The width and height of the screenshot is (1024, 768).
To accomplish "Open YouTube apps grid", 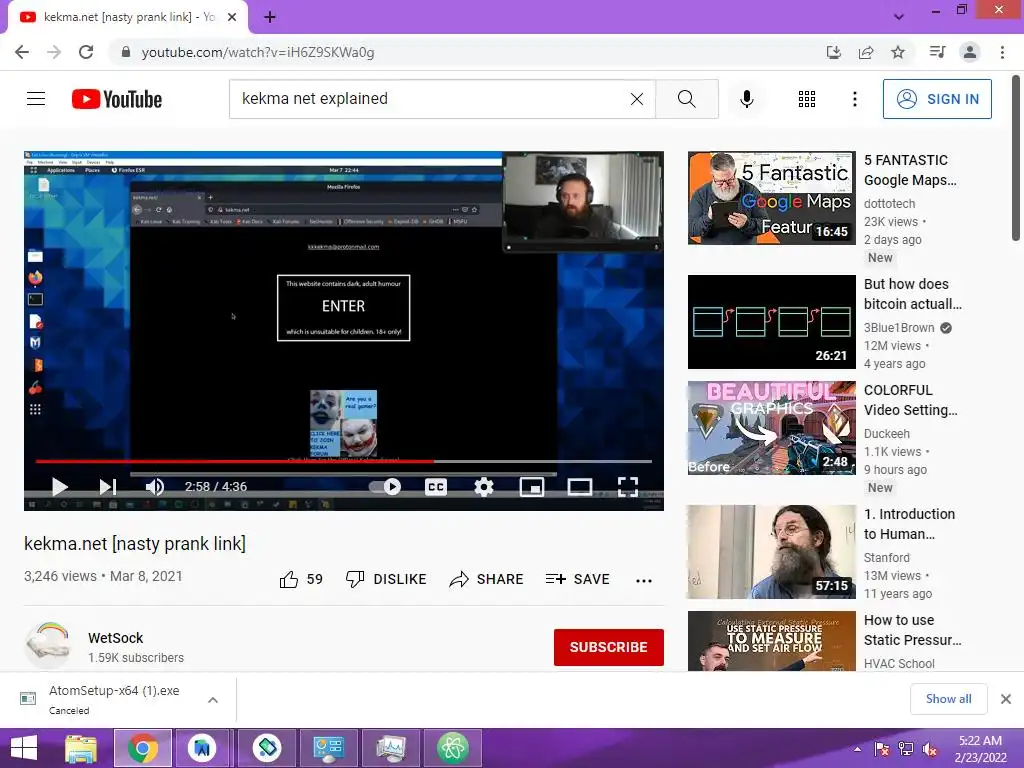I will 807,99.
